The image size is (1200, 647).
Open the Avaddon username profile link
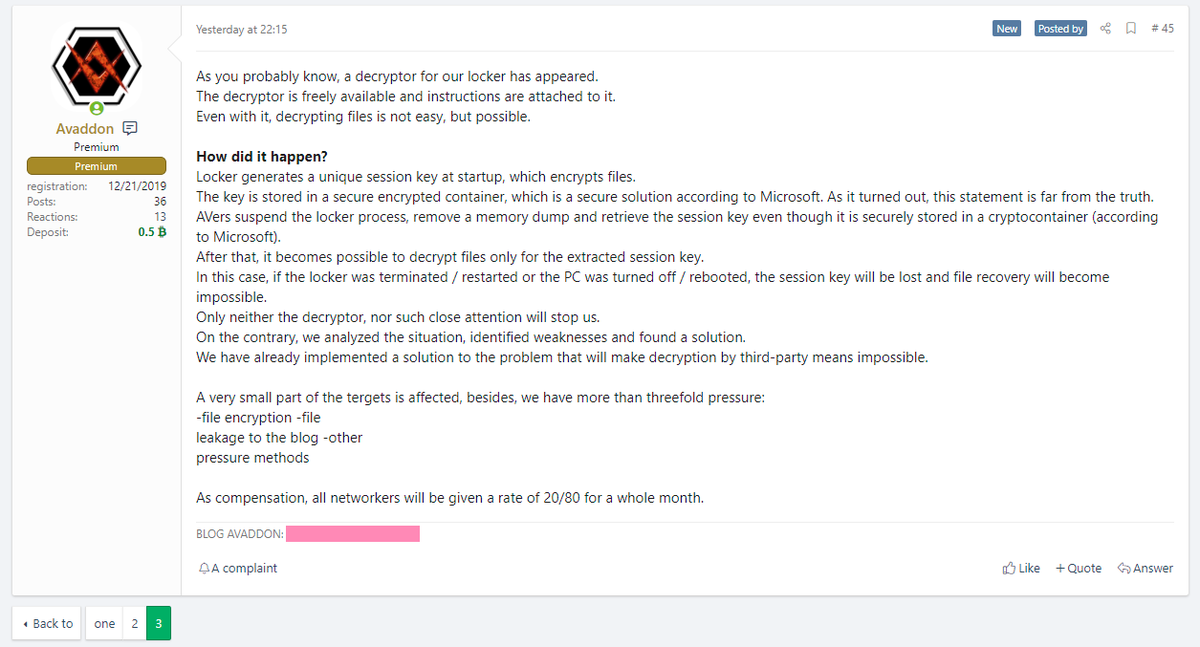coord(84,129)
